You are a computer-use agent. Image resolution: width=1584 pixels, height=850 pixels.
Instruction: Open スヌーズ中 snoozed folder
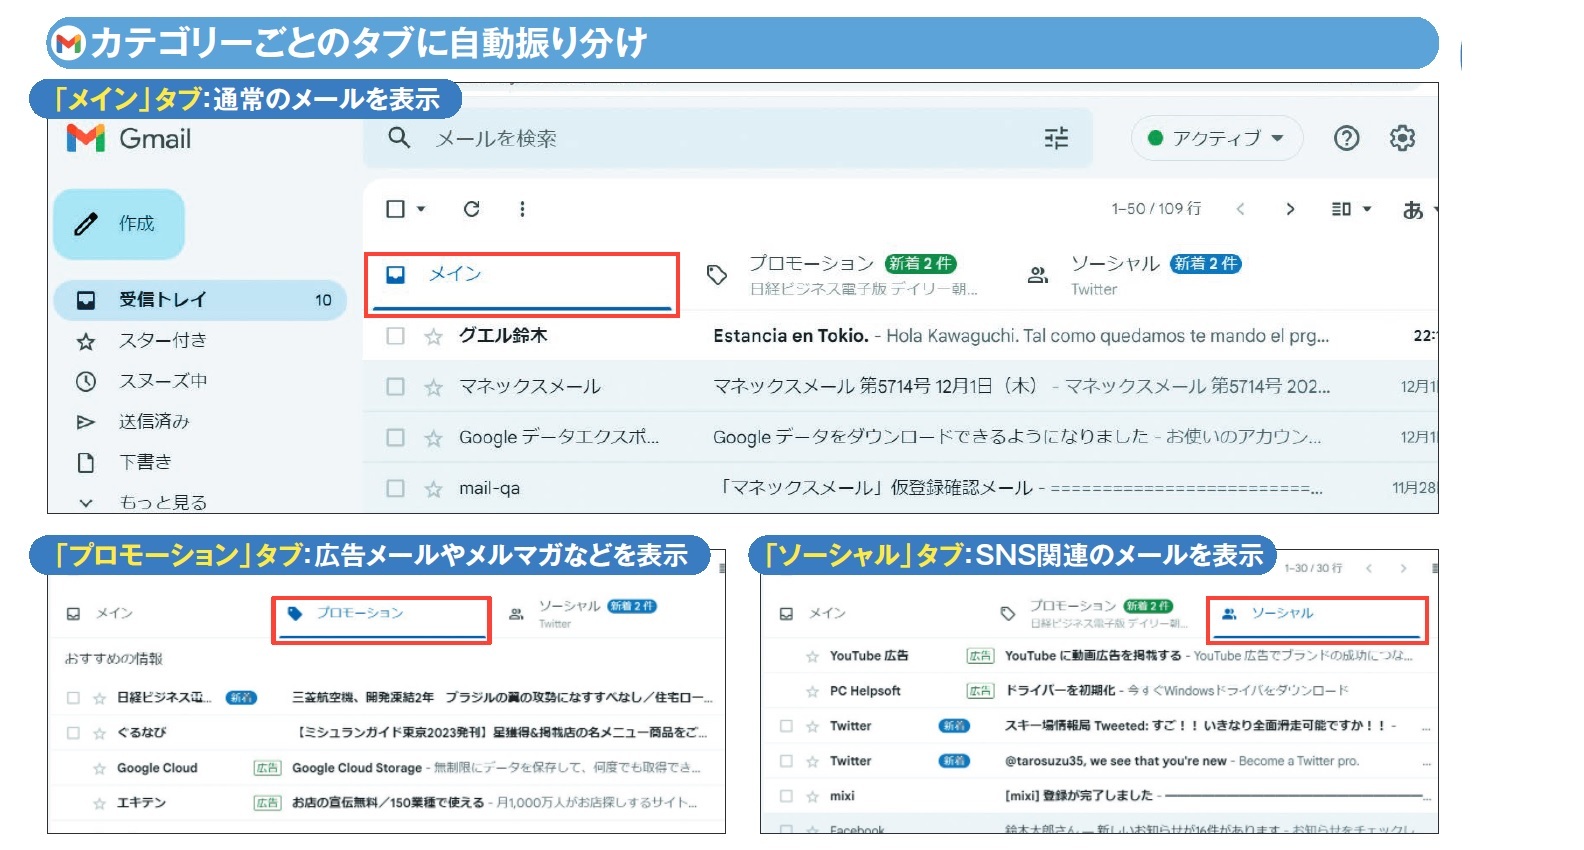pyautogui.click(x=162, y=381)
